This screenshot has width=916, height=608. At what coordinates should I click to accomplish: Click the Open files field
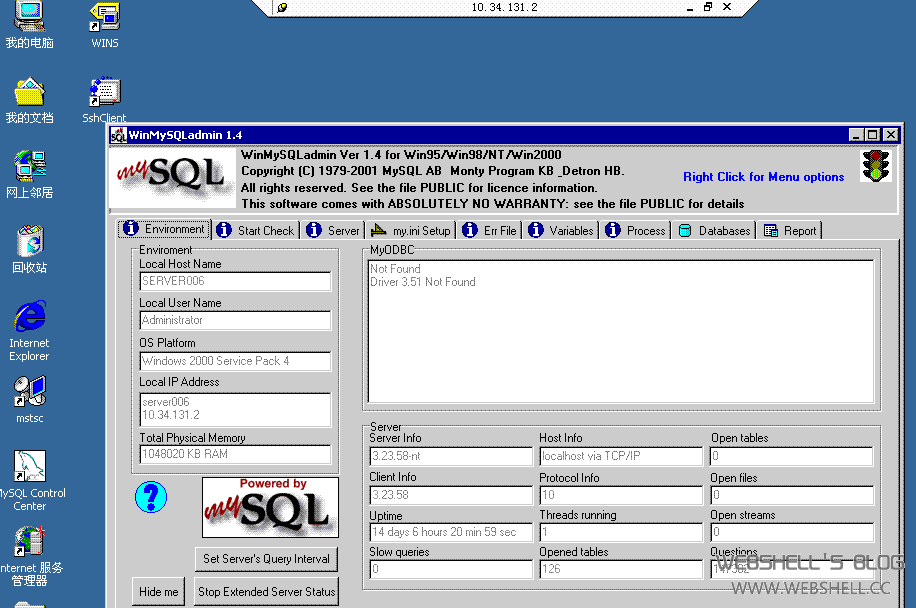pyautogui.click(x=792, y=495)
